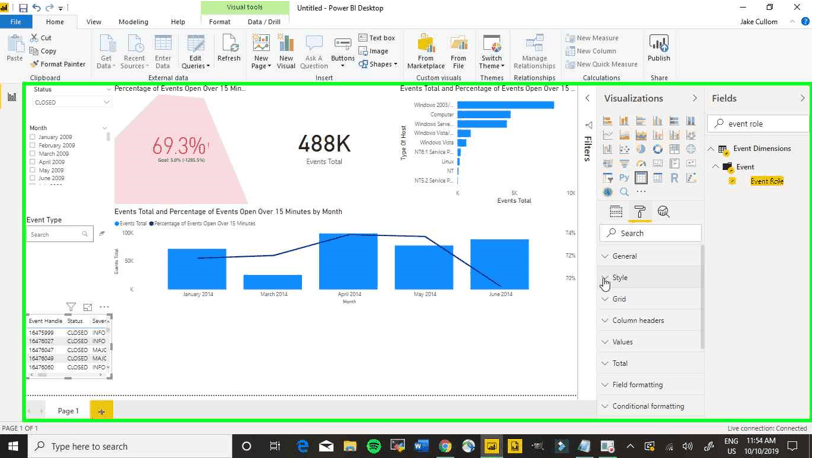Expand the Column headers section
Screen dimensions: 813x458
pyautogui.click(x=650, y=321)
